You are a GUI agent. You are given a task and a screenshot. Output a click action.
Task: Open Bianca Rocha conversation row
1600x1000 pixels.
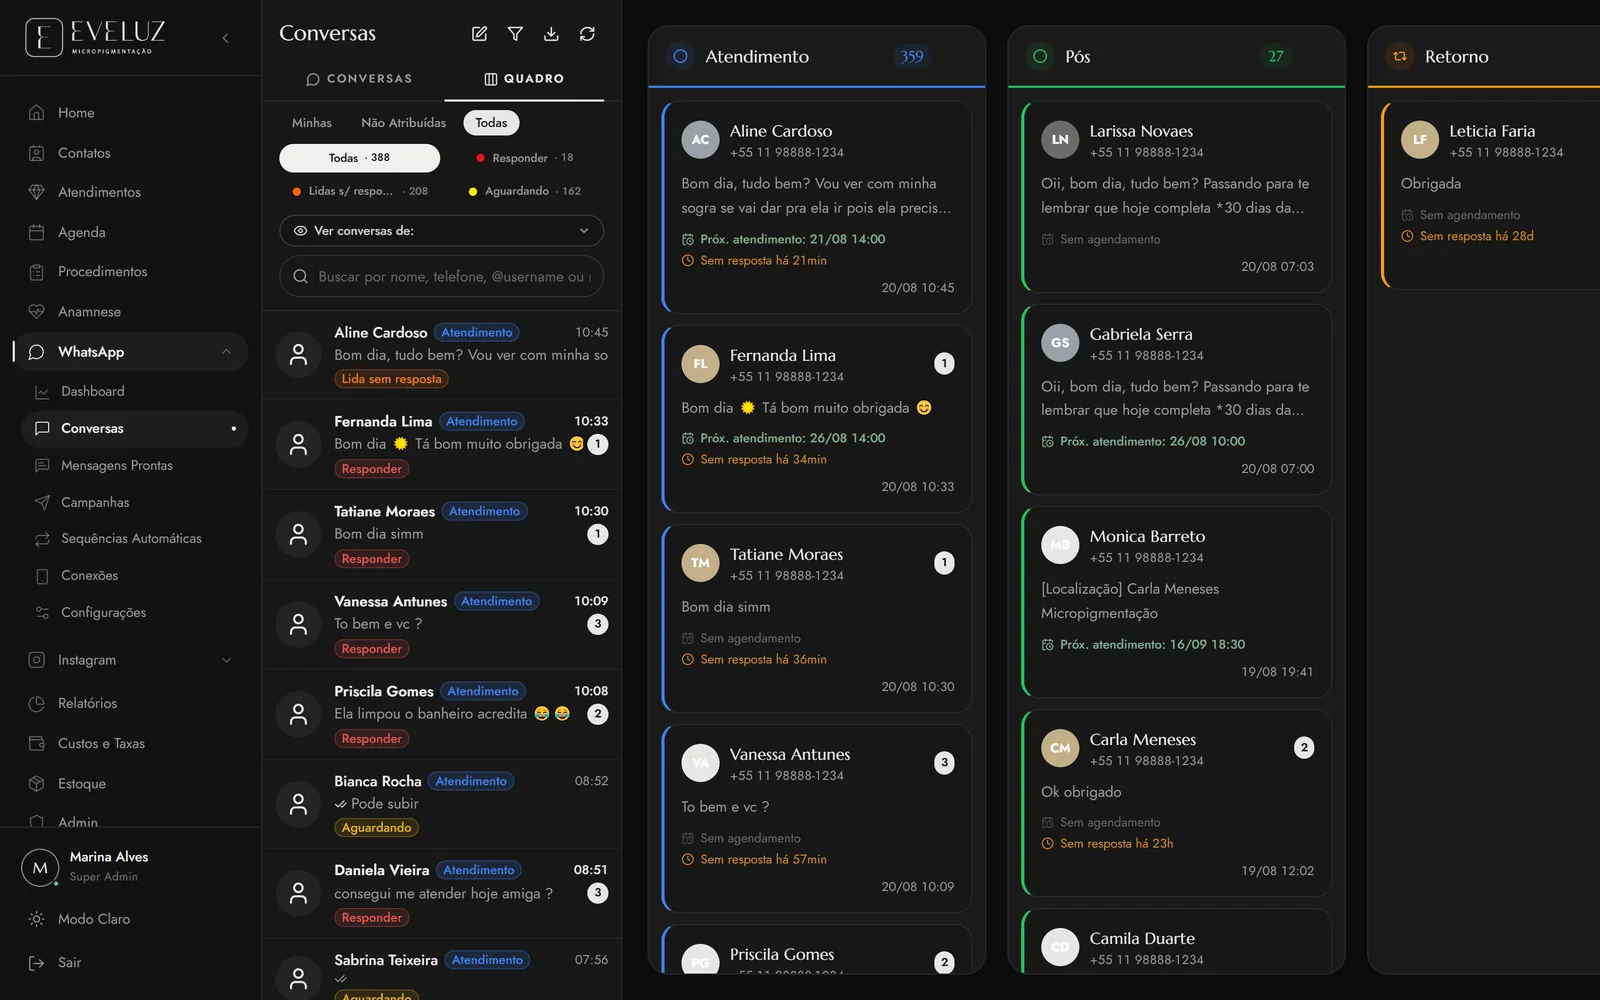[441, 804]
